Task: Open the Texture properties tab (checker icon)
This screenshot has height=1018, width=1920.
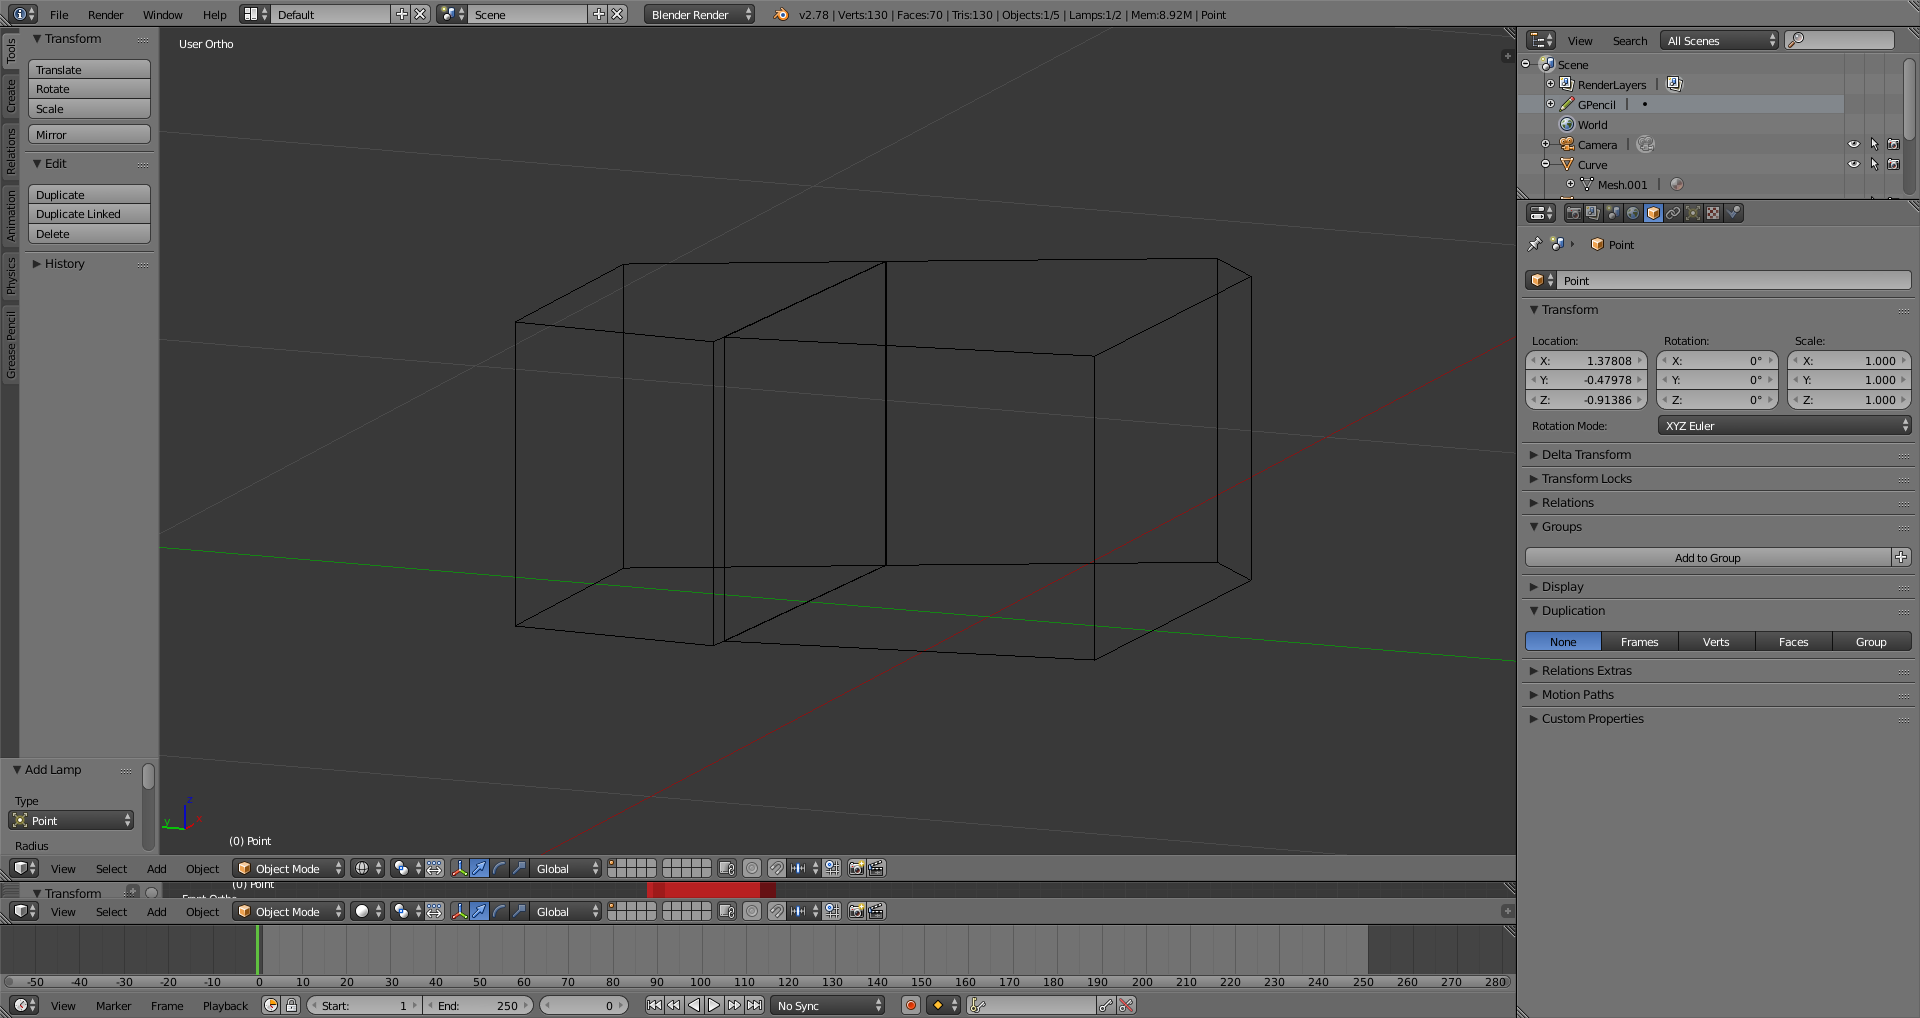Action: click(x=1713, y=213)
